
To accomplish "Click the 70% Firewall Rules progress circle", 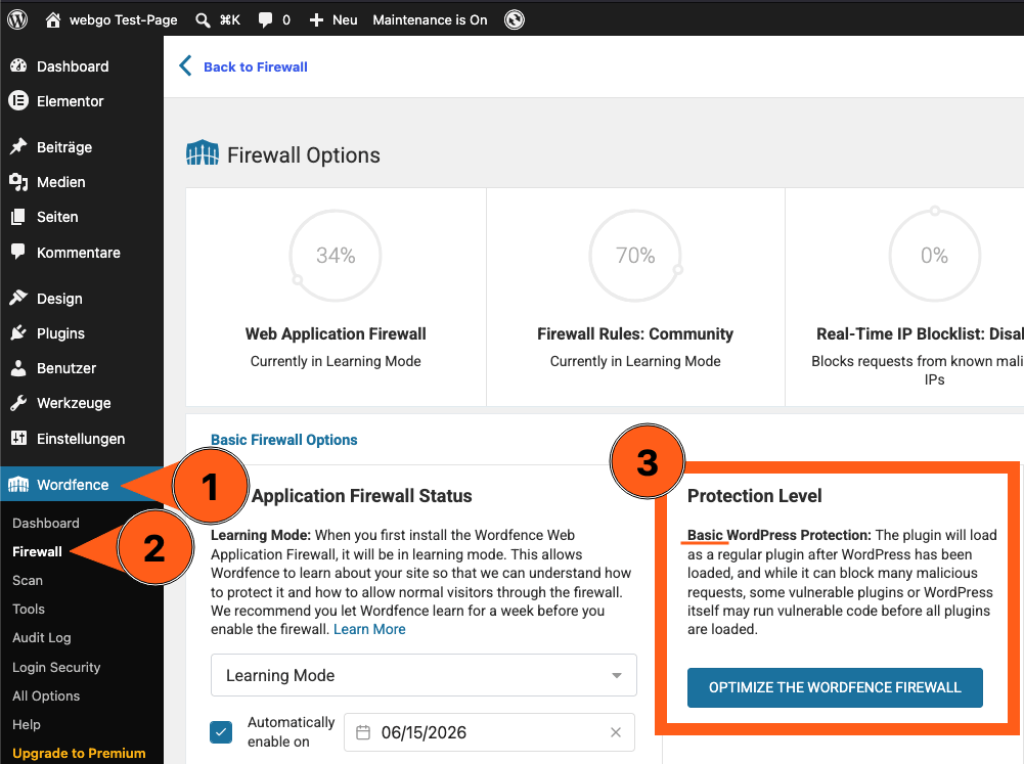I will (x=635, y=255).
